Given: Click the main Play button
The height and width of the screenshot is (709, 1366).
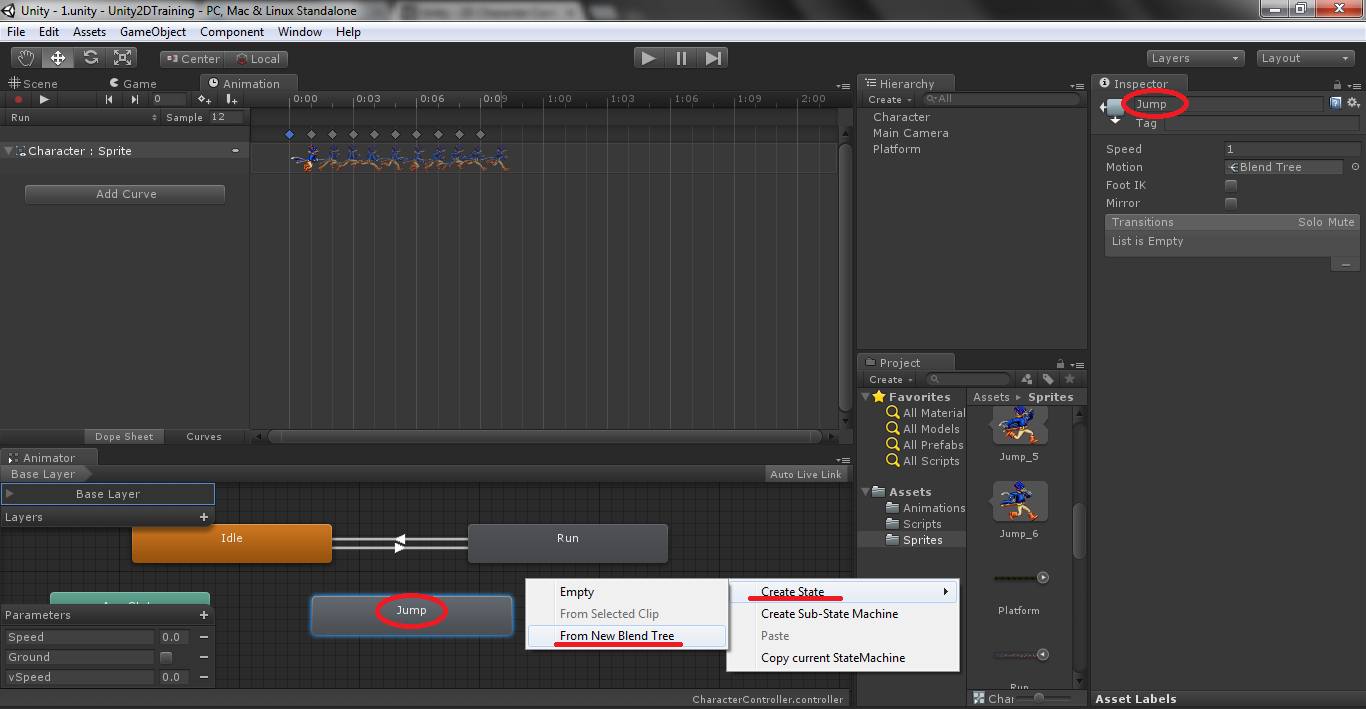Looking at the screenshot, I should tap(649, 58).
